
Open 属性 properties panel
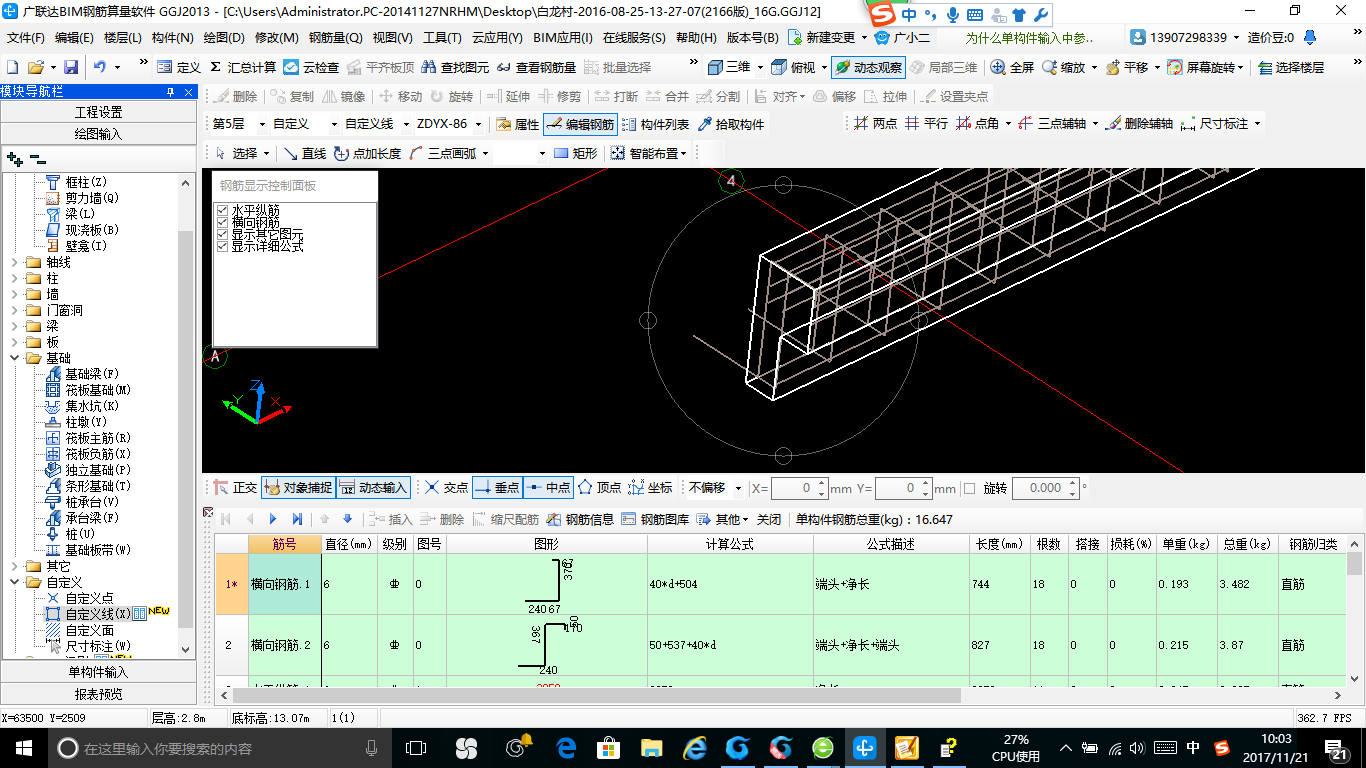click(518, 124)
